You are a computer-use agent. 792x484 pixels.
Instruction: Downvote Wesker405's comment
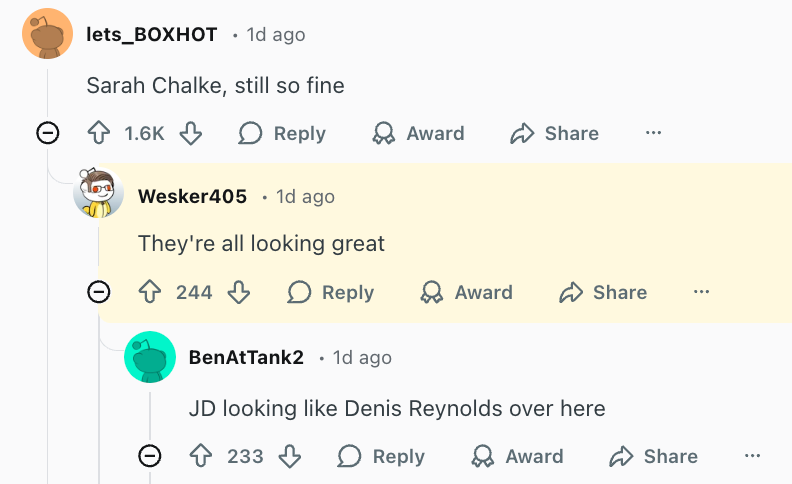[x=238, y=292]
